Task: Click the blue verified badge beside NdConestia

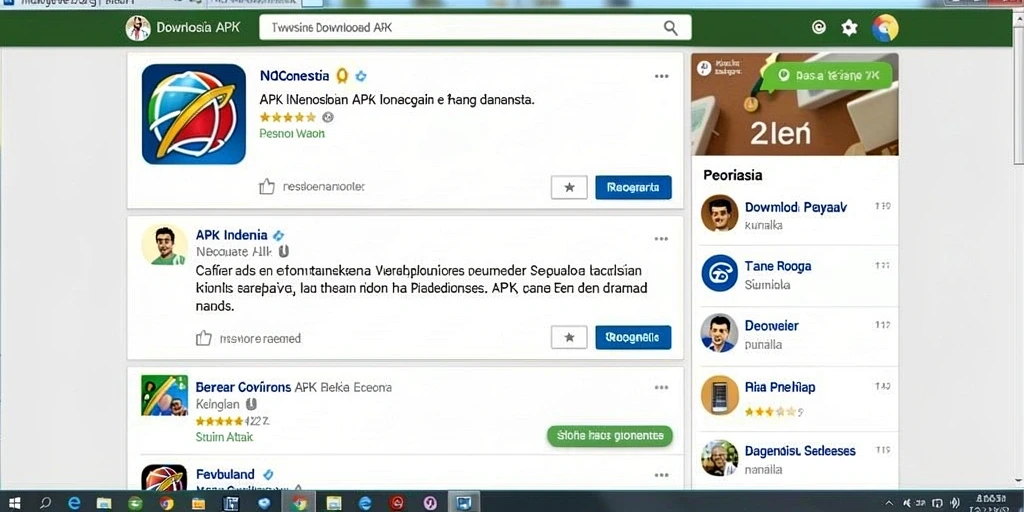Action: click(x=360, y=76)
